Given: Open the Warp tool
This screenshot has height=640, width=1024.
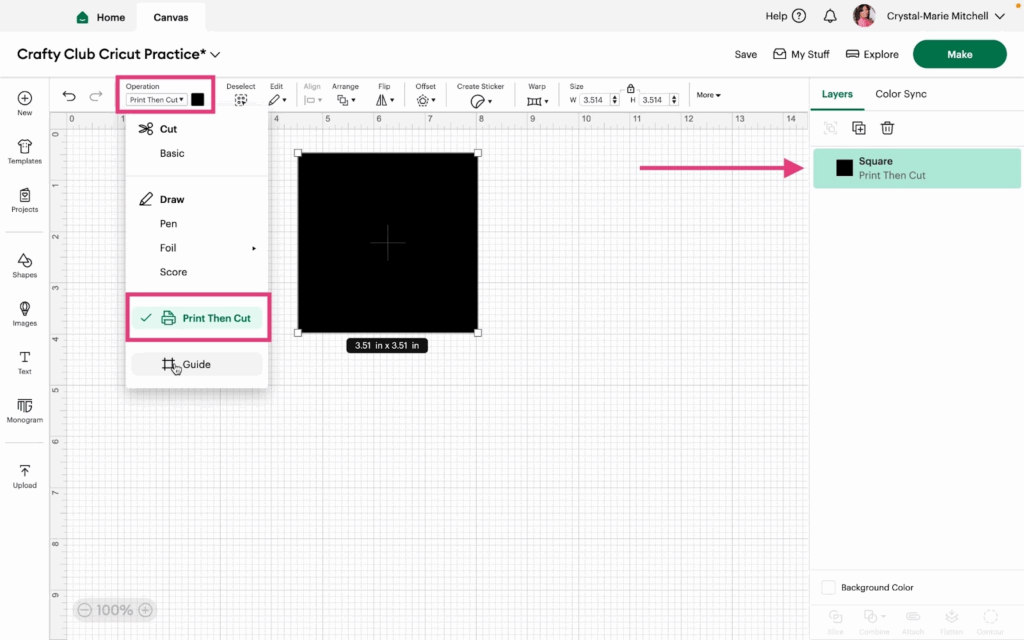Looking at the screenshot, I should [x=537, y=101].
